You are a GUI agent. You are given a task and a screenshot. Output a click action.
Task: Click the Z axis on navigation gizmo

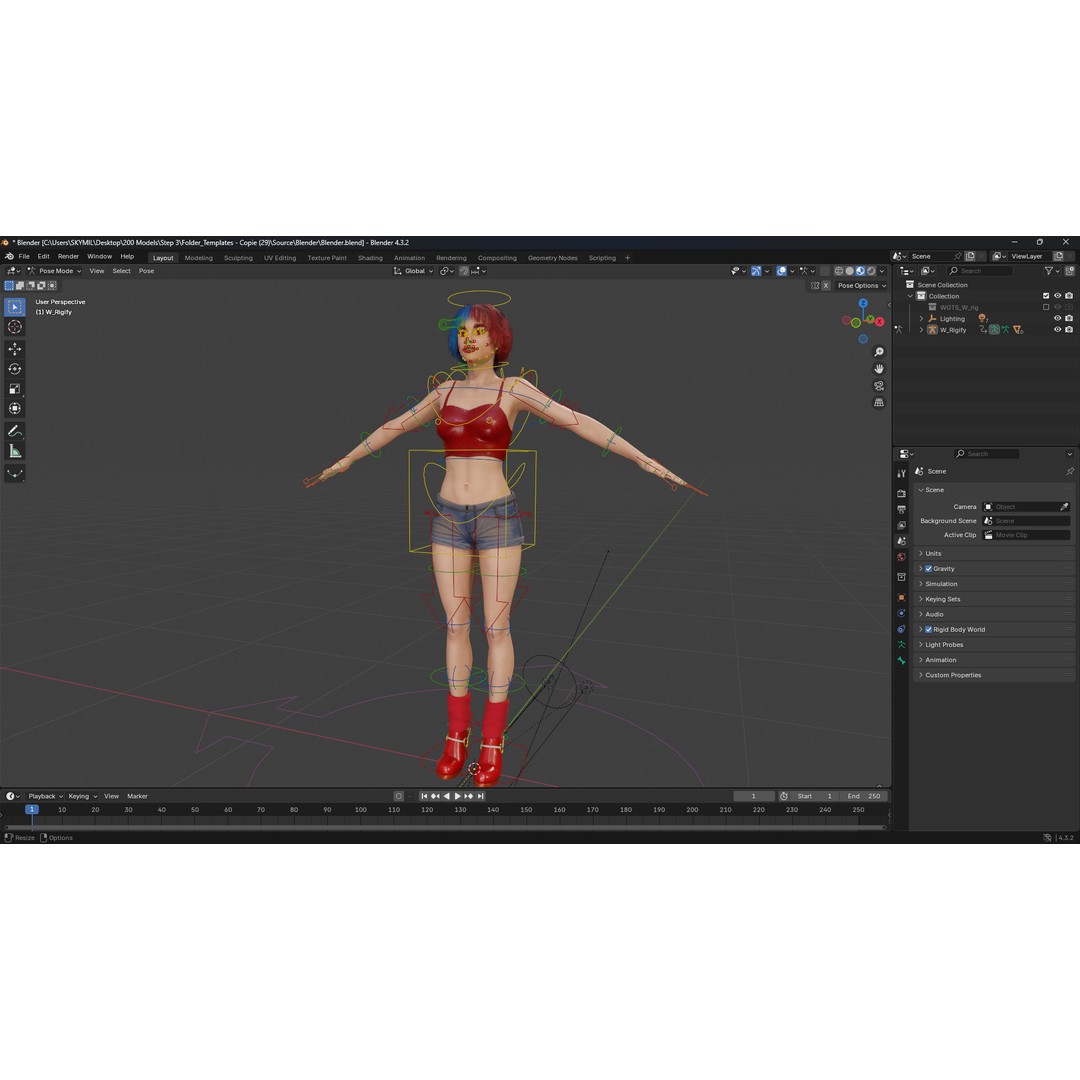tap(863, 303)
